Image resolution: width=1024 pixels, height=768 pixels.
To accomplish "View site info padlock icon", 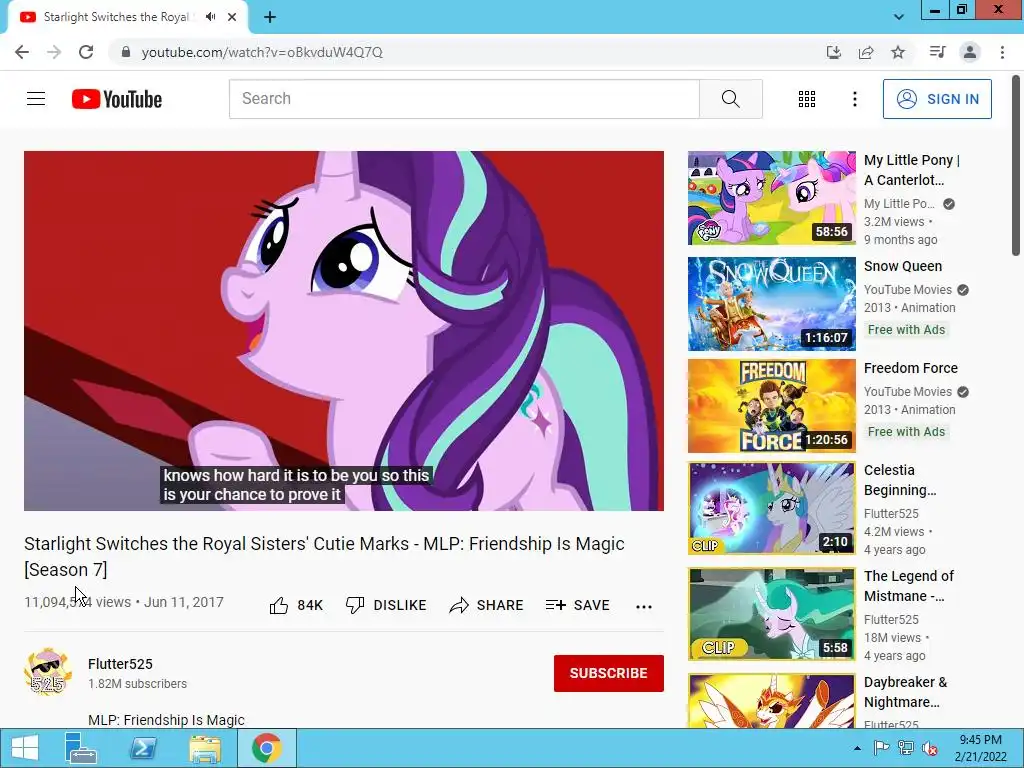I will tap(126, 52).
